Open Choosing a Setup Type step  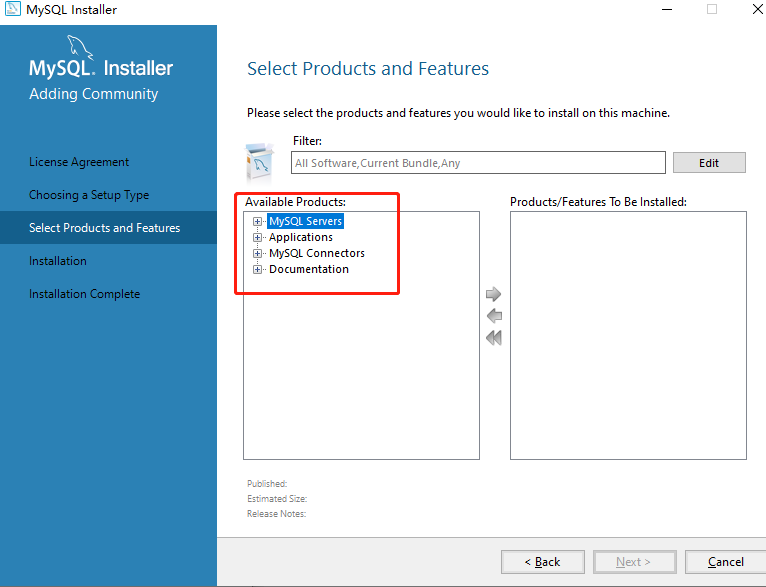tap(89, 195)
